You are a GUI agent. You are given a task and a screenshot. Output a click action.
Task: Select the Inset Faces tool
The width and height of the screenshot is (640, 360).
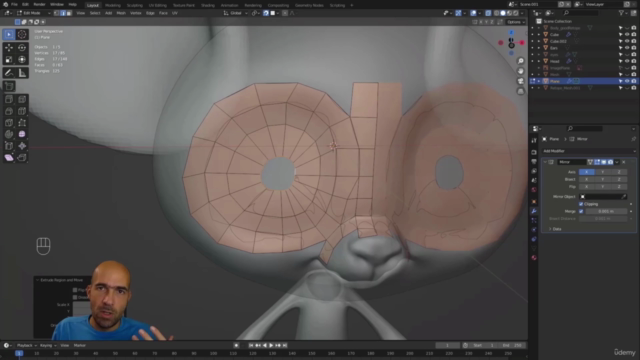(22, 99)
